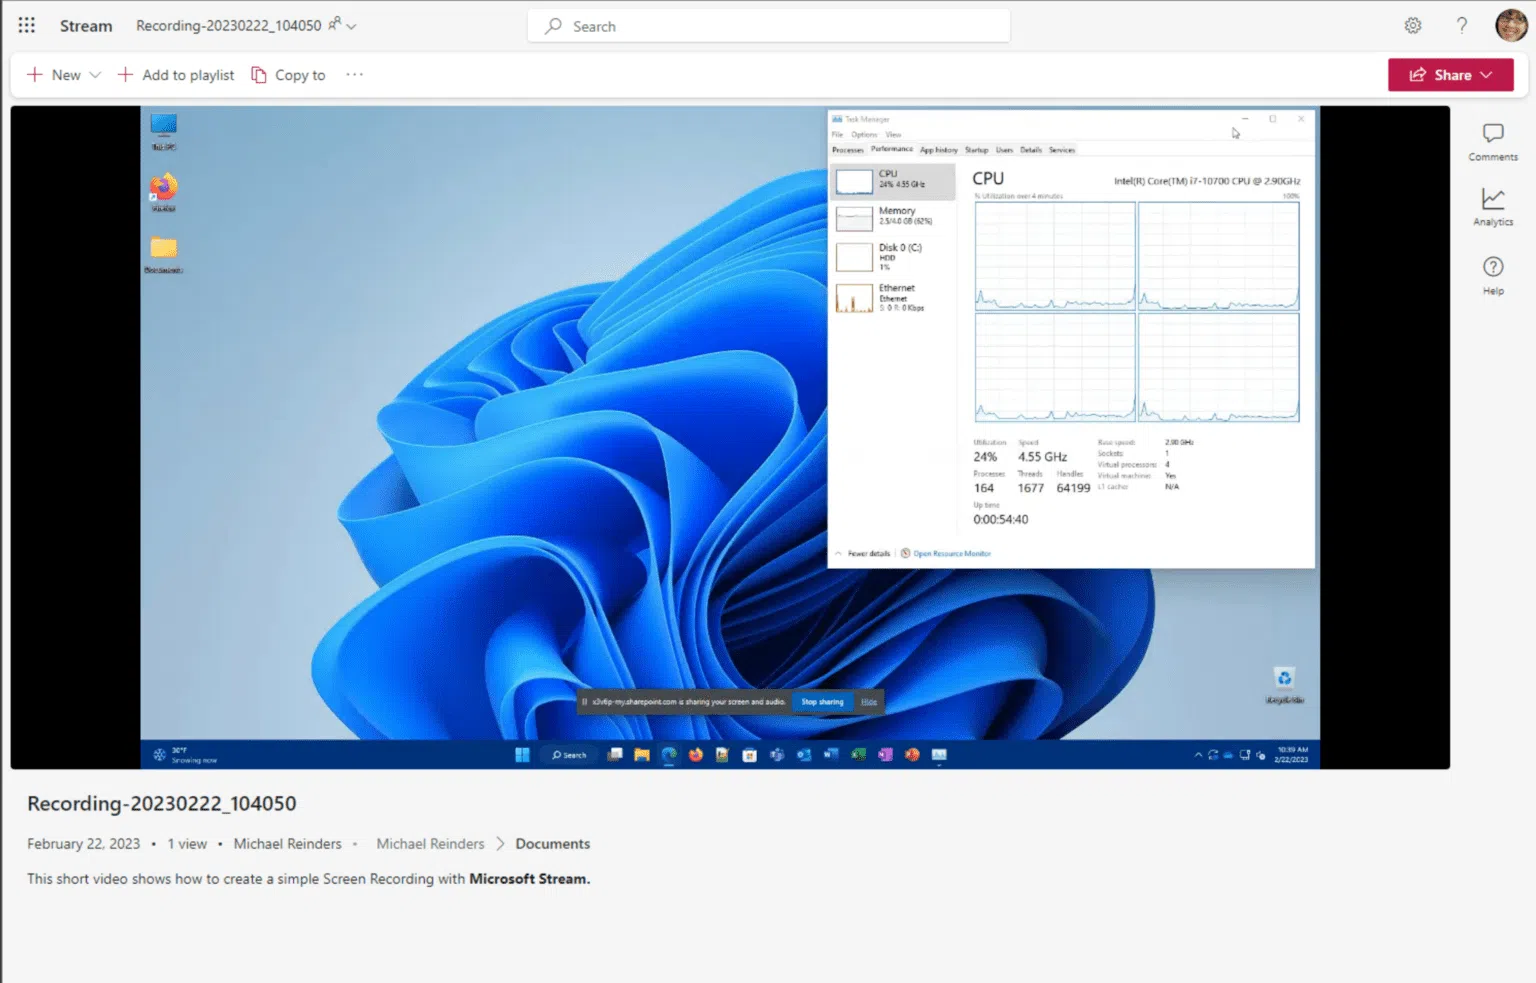This screenshot has width=1536, height=983.
Task: Click the Share button
Action: pos(1444,74)
